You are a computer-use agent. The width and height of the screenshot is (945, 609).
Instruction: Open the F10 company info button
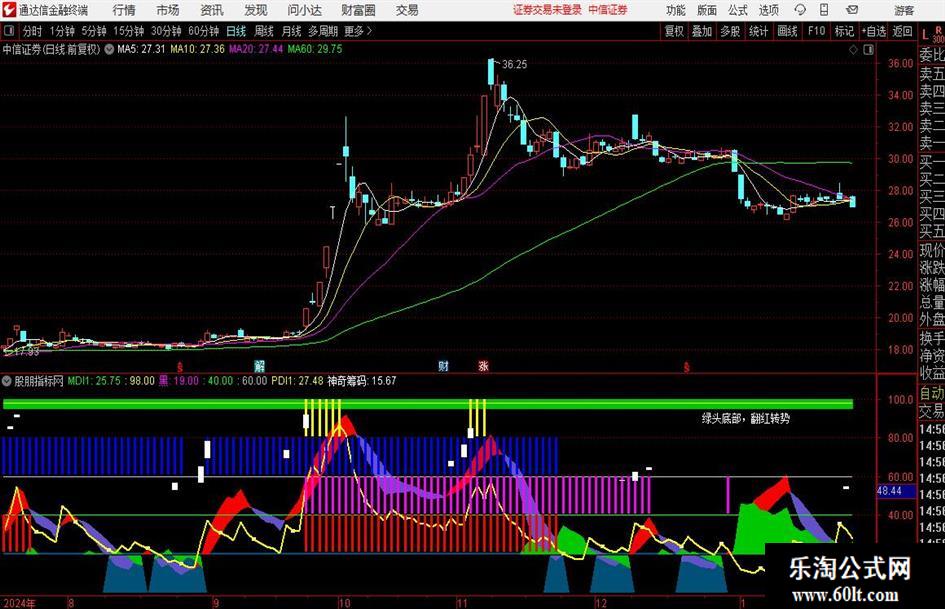tap(817, 31)
